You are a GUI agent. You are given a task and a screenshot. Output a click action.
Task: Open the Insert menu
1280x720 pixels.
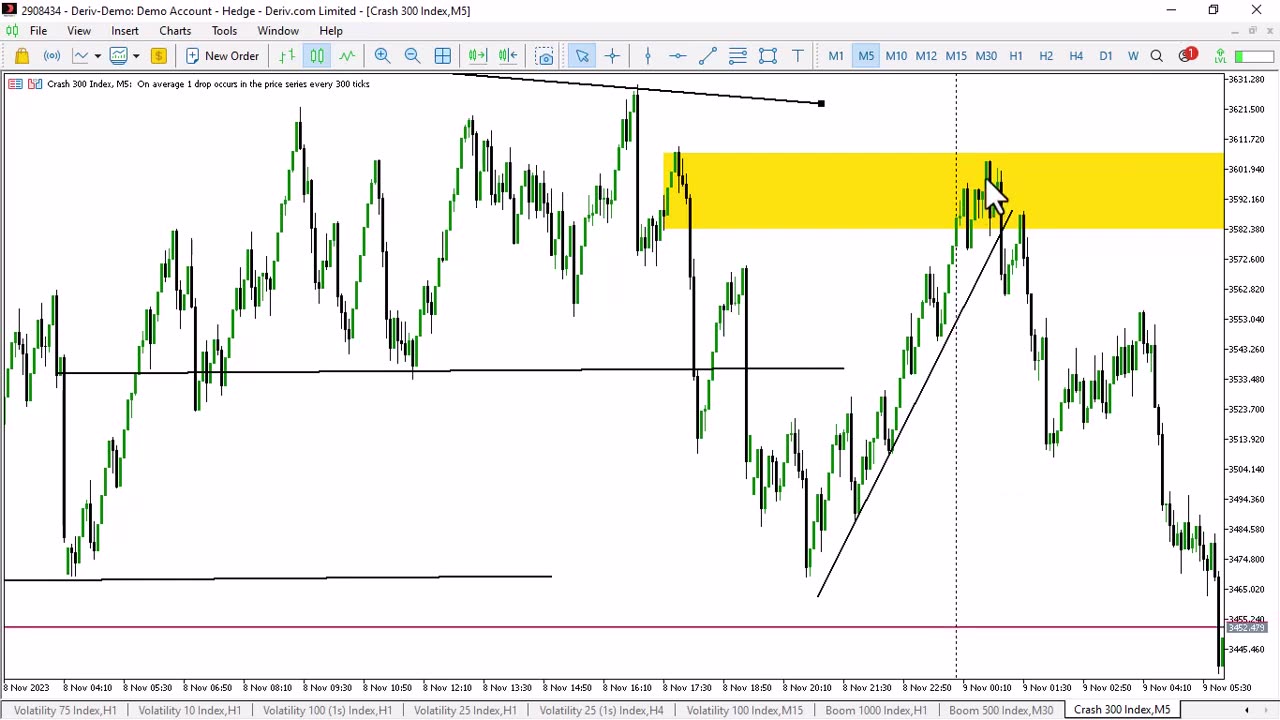125,31
